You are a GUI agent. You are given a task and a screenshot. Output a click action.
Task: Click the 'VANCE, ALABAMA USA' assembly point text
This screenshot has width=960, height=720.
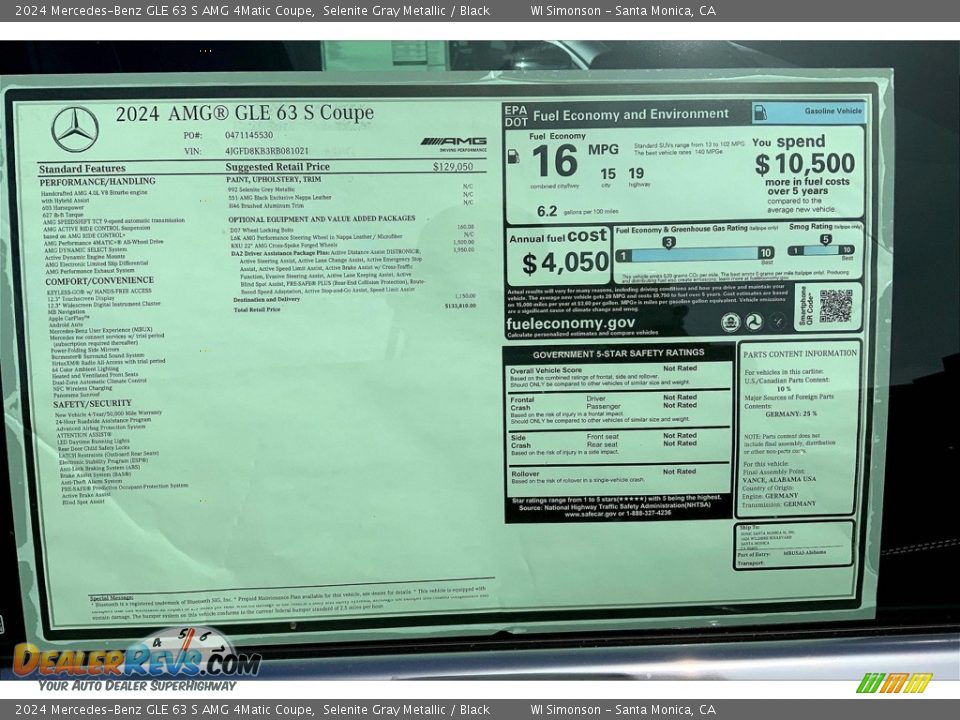[779, 479]
